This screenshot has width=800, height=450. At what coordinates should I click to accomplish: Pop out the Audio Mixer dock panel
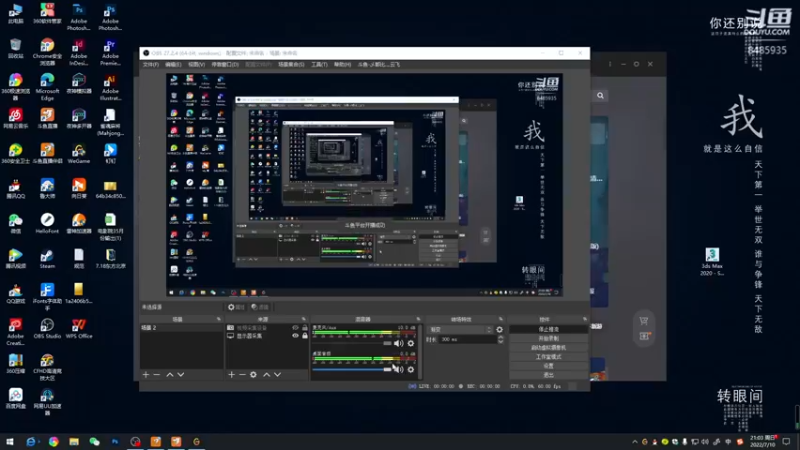click(x=418, y=319)
